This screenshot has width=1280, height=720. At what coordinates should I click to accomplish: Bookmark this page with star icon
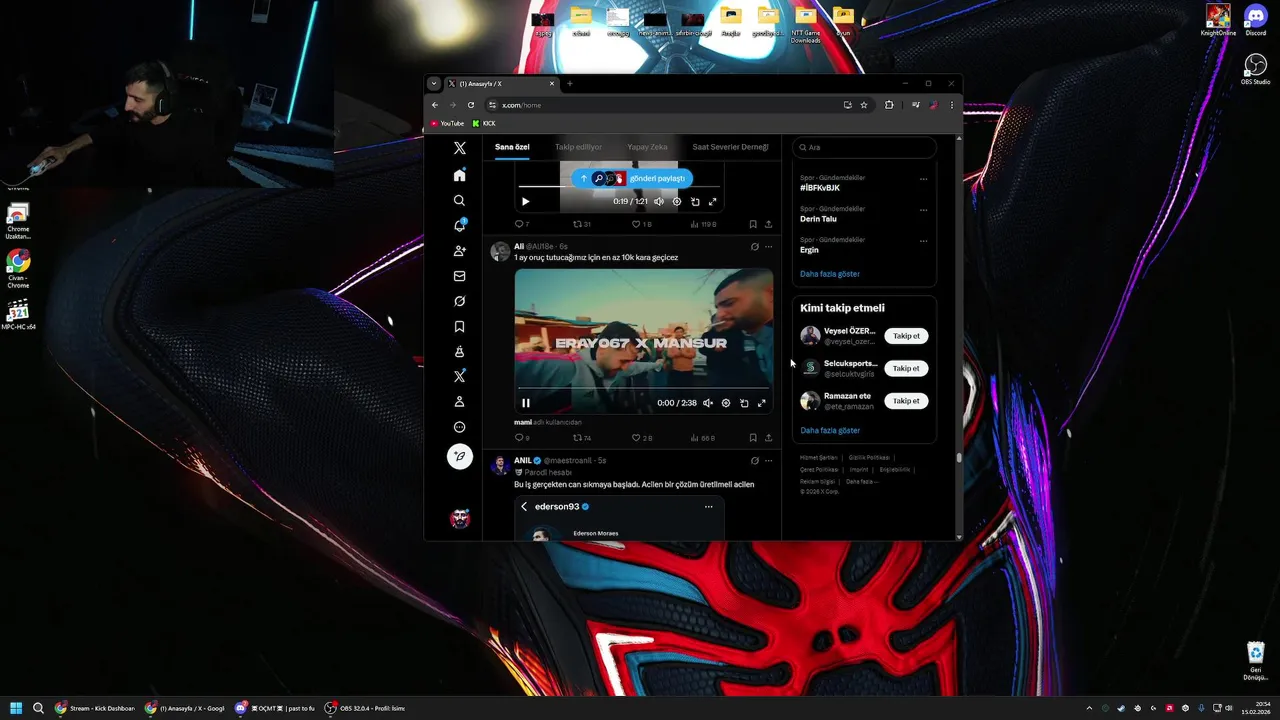click(x=864, y=105)
